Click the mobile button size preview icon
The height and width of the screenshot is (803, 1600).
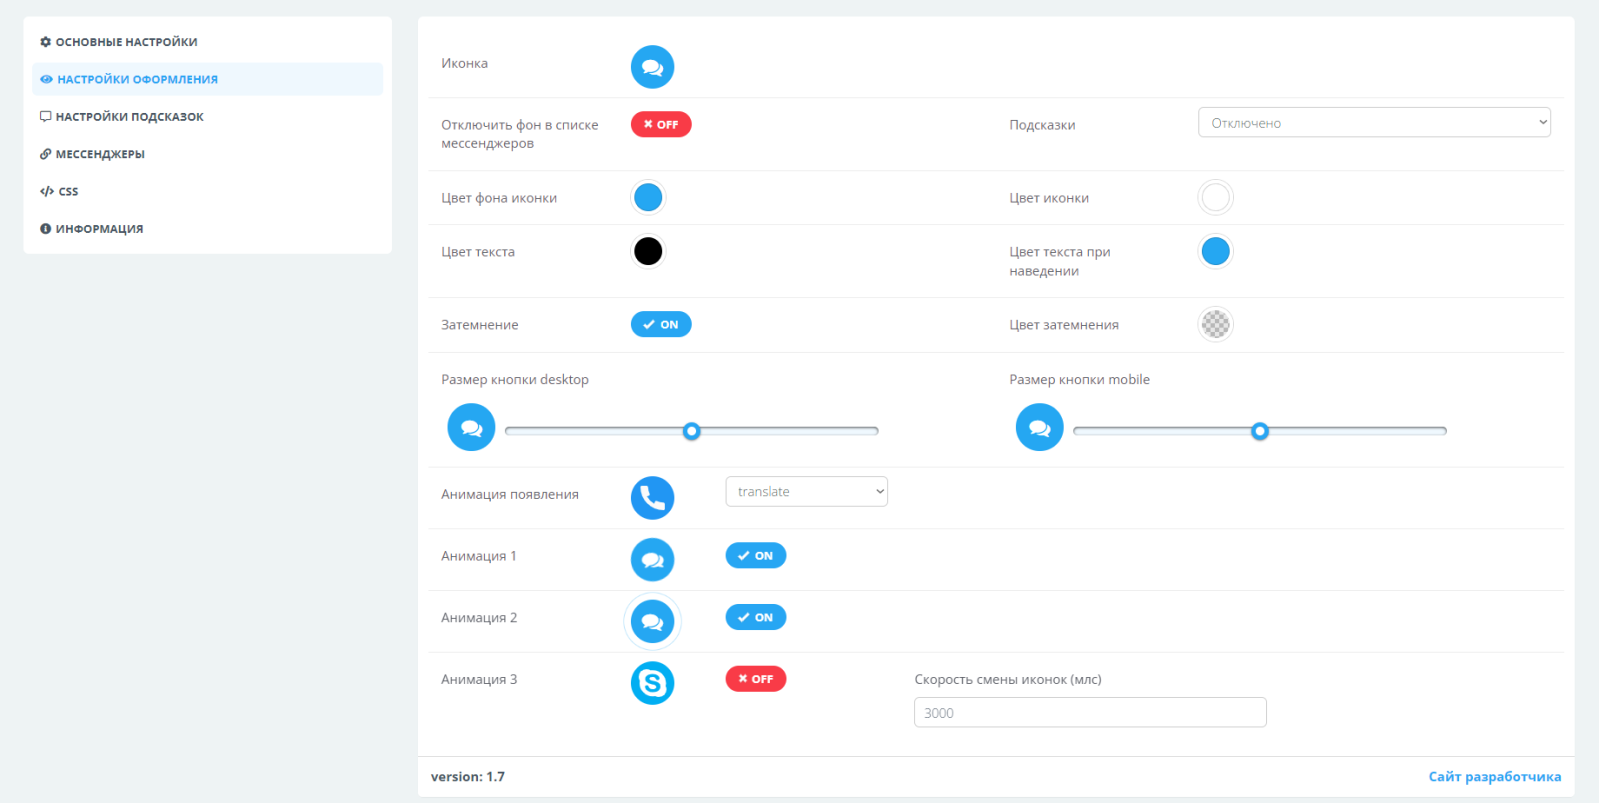(1039, 427)
